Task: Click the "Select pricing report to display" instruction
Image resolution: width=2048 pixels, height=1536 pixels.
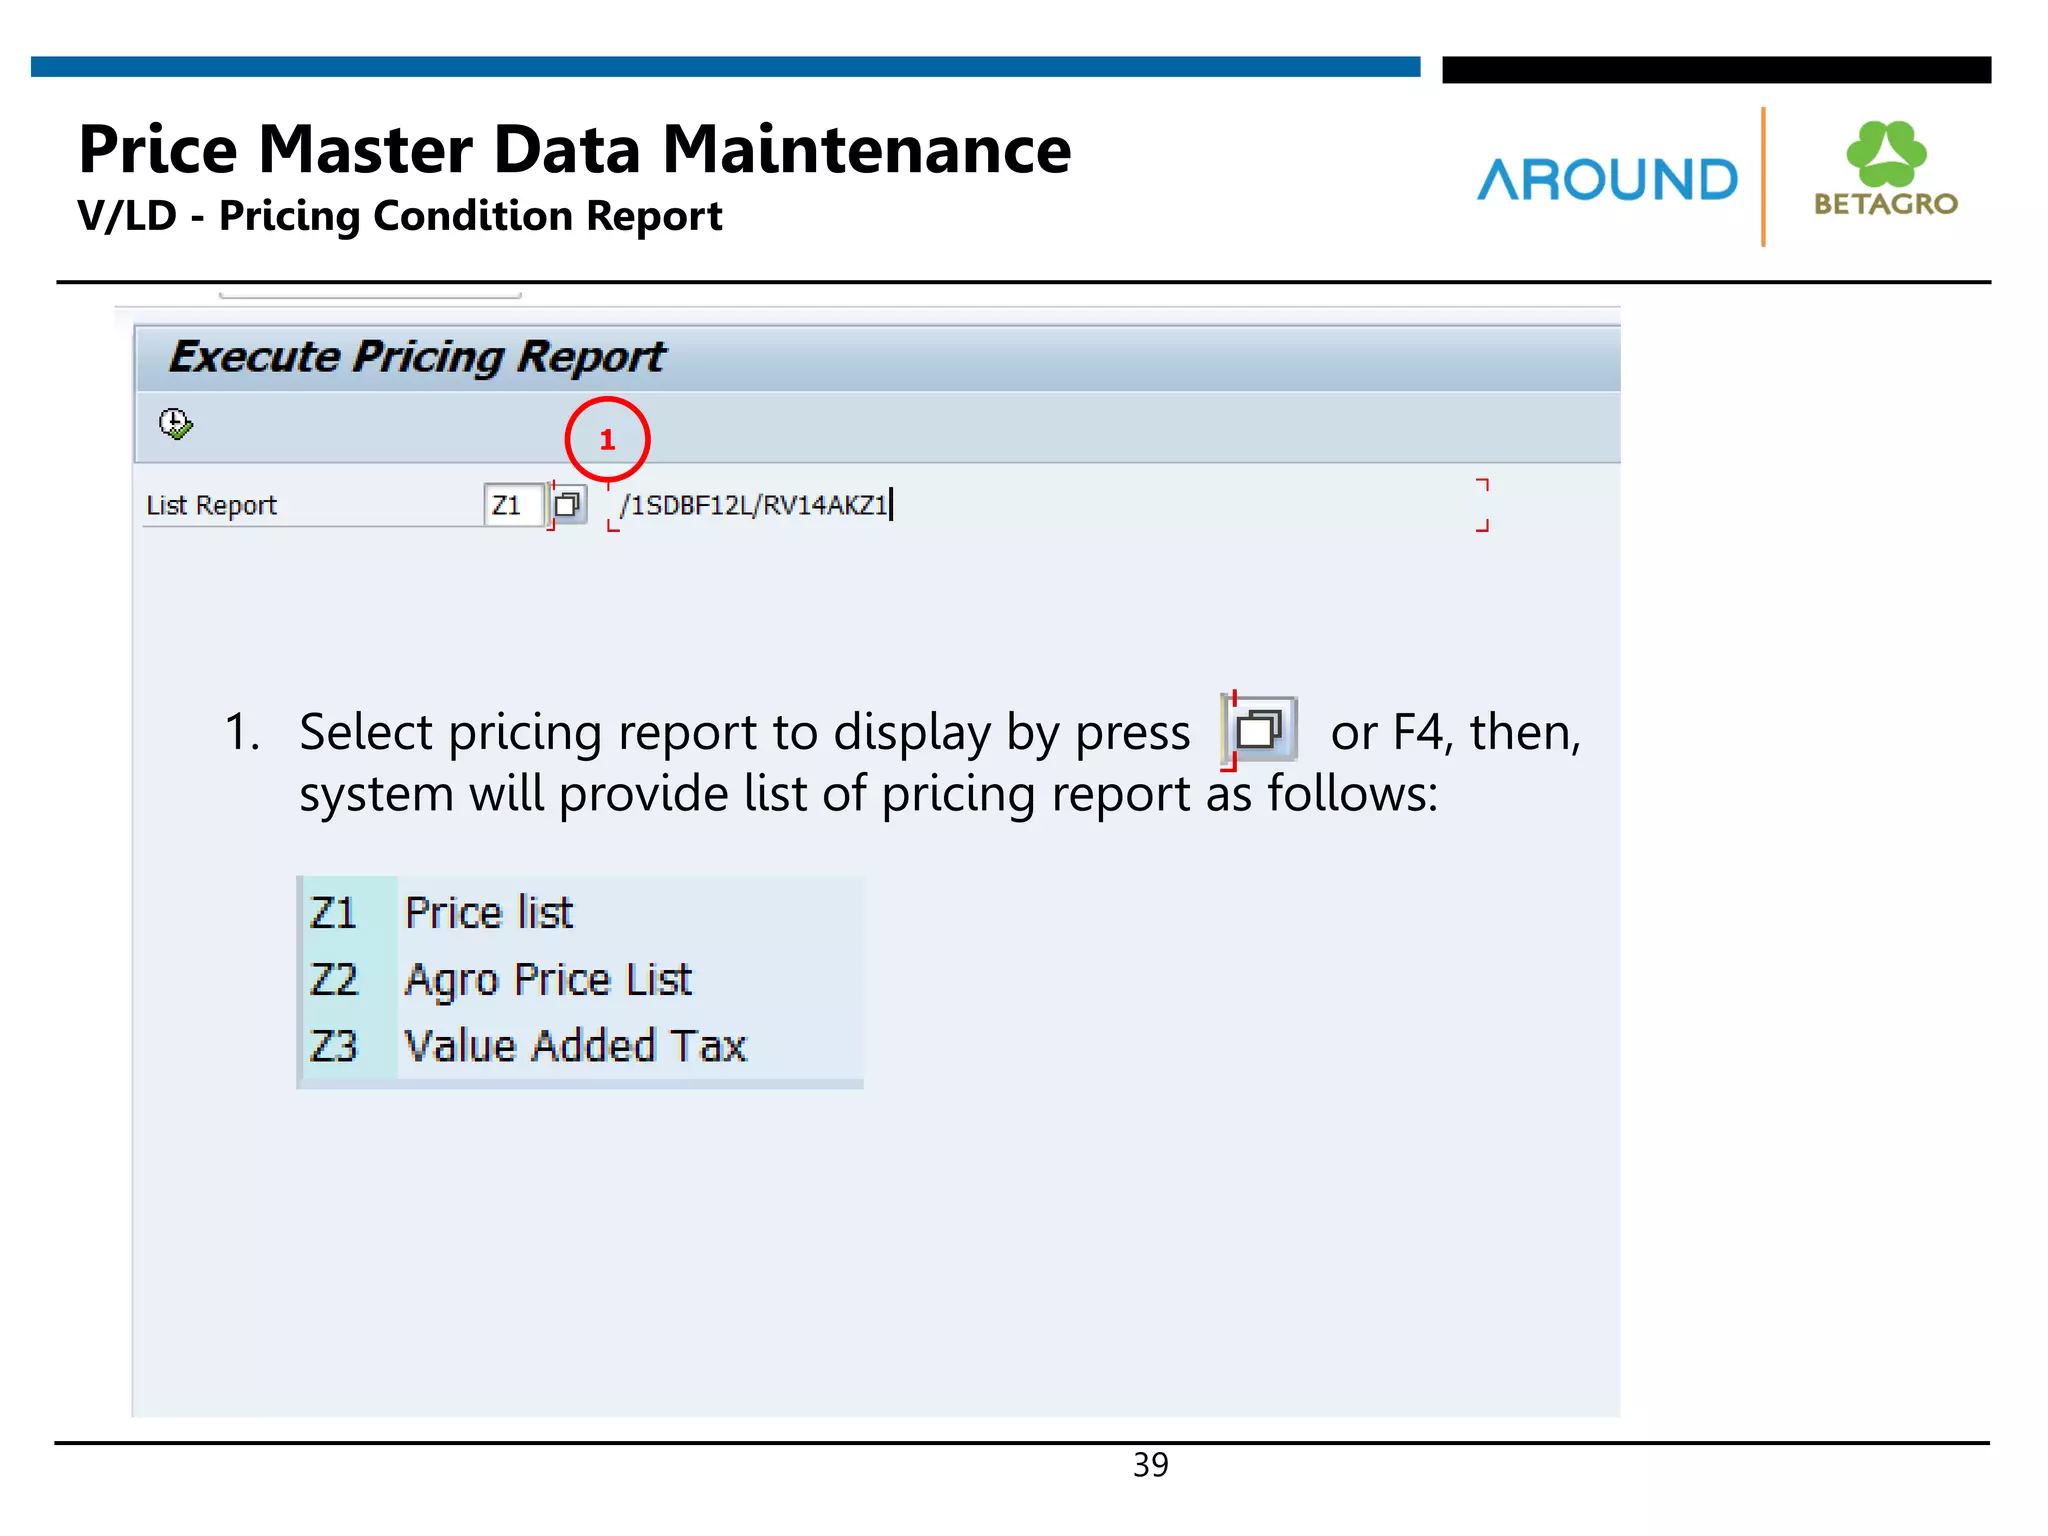Action: coord(744,732)
